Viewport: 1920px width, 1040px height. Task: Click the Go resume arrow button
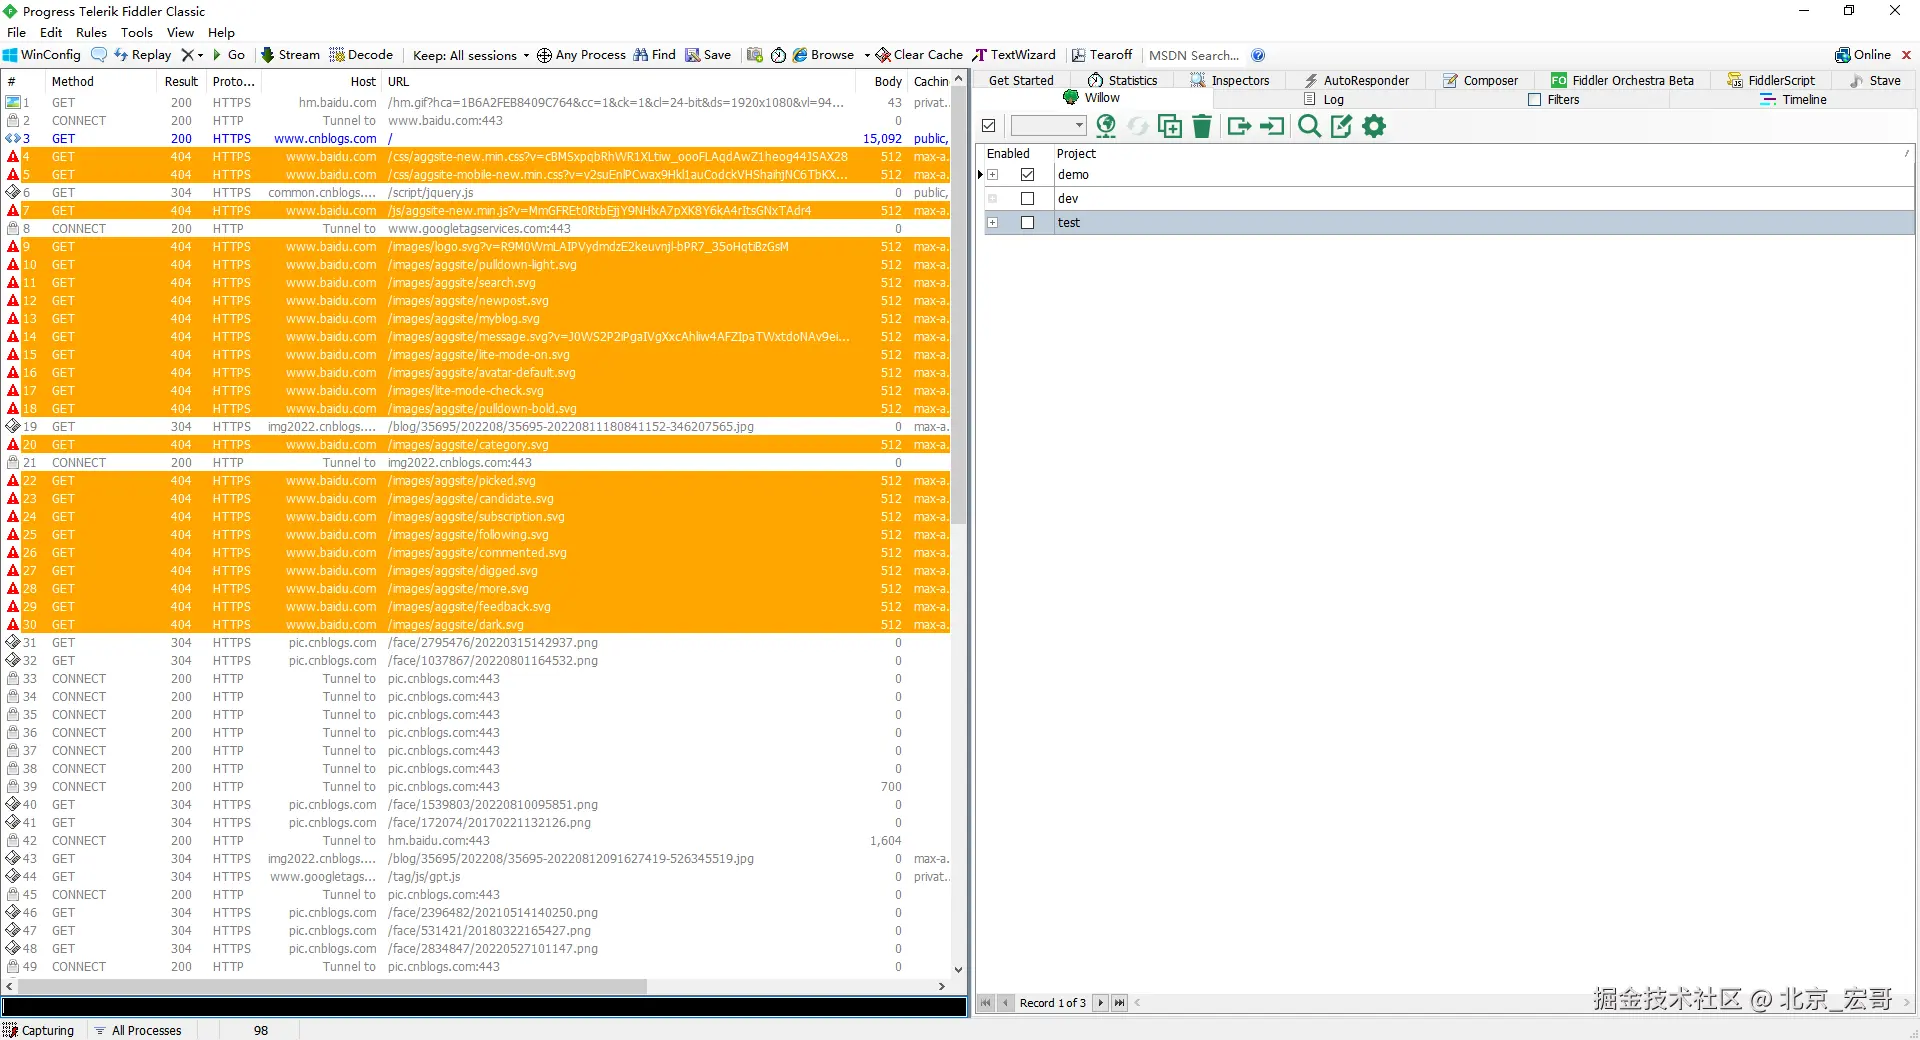[x=229, y=55]
